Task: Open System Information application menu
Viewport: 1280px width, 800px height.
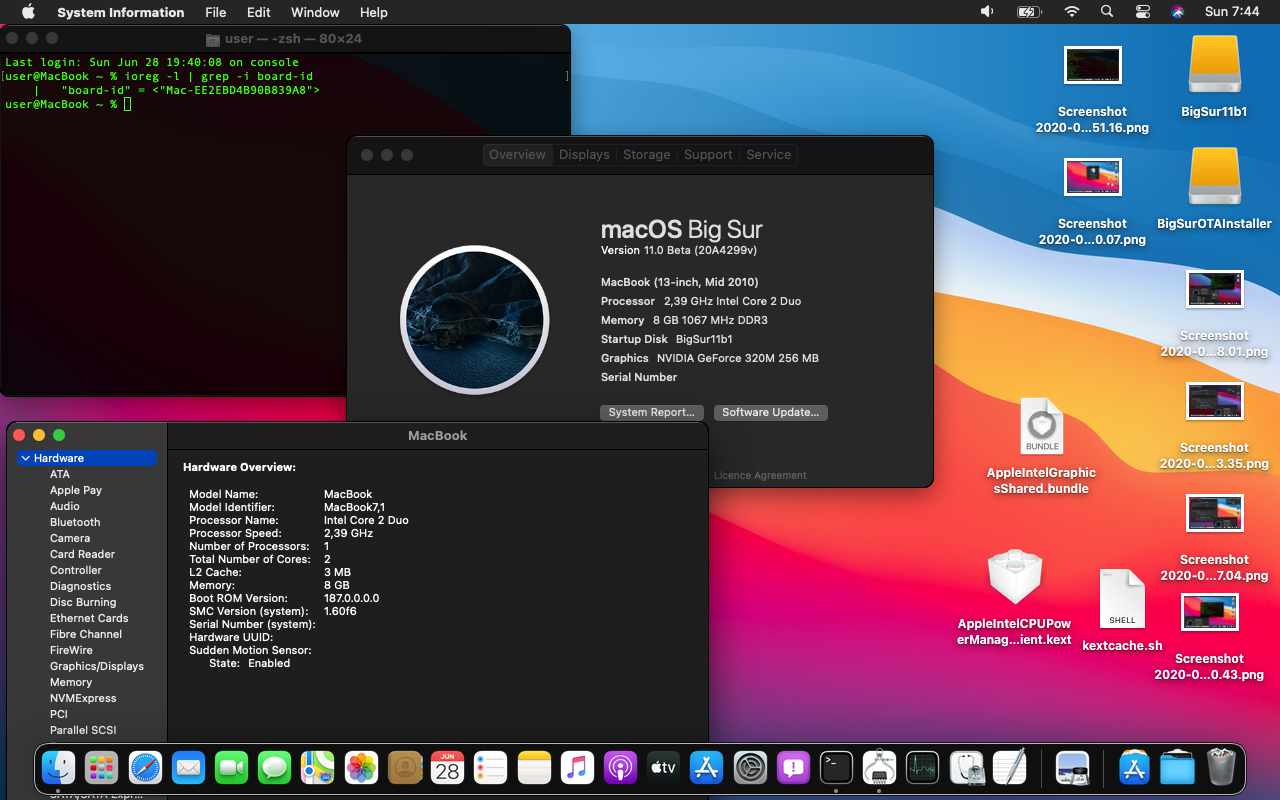Action: click(121, 12)
